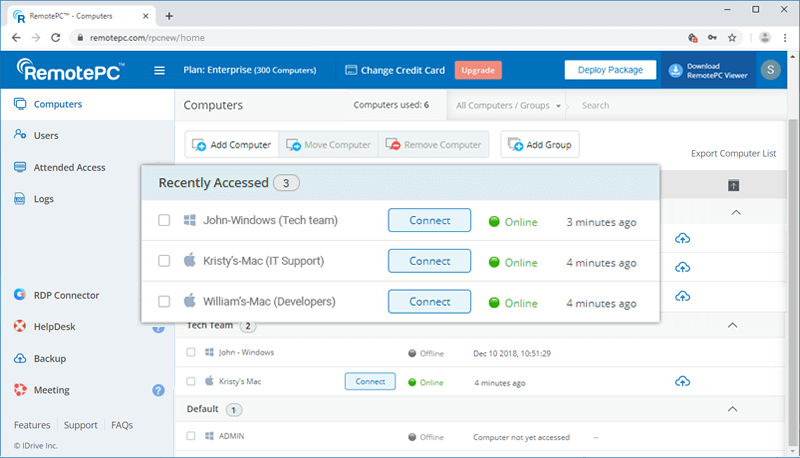
Task: Click the Apple icon beside Kristy's-Mac (IT Support)
Action: click(x=190, y=261)
